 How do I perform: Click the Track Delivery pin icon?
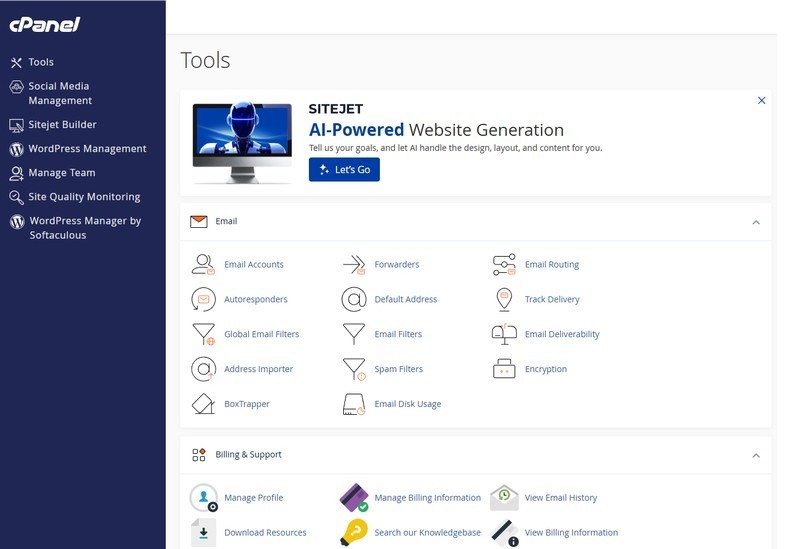(x=504, y=300)
